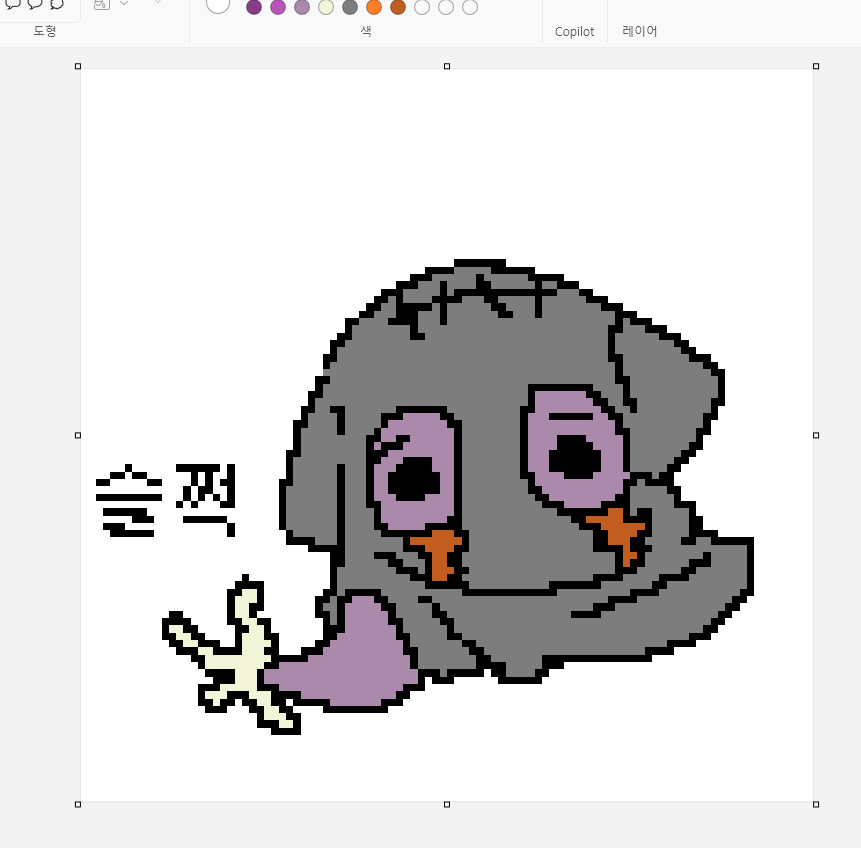Image resolution: width=861 pixels, height=848 pixels.
Task: Pick the mauve color swatch
Action: (x=302, y=7)
